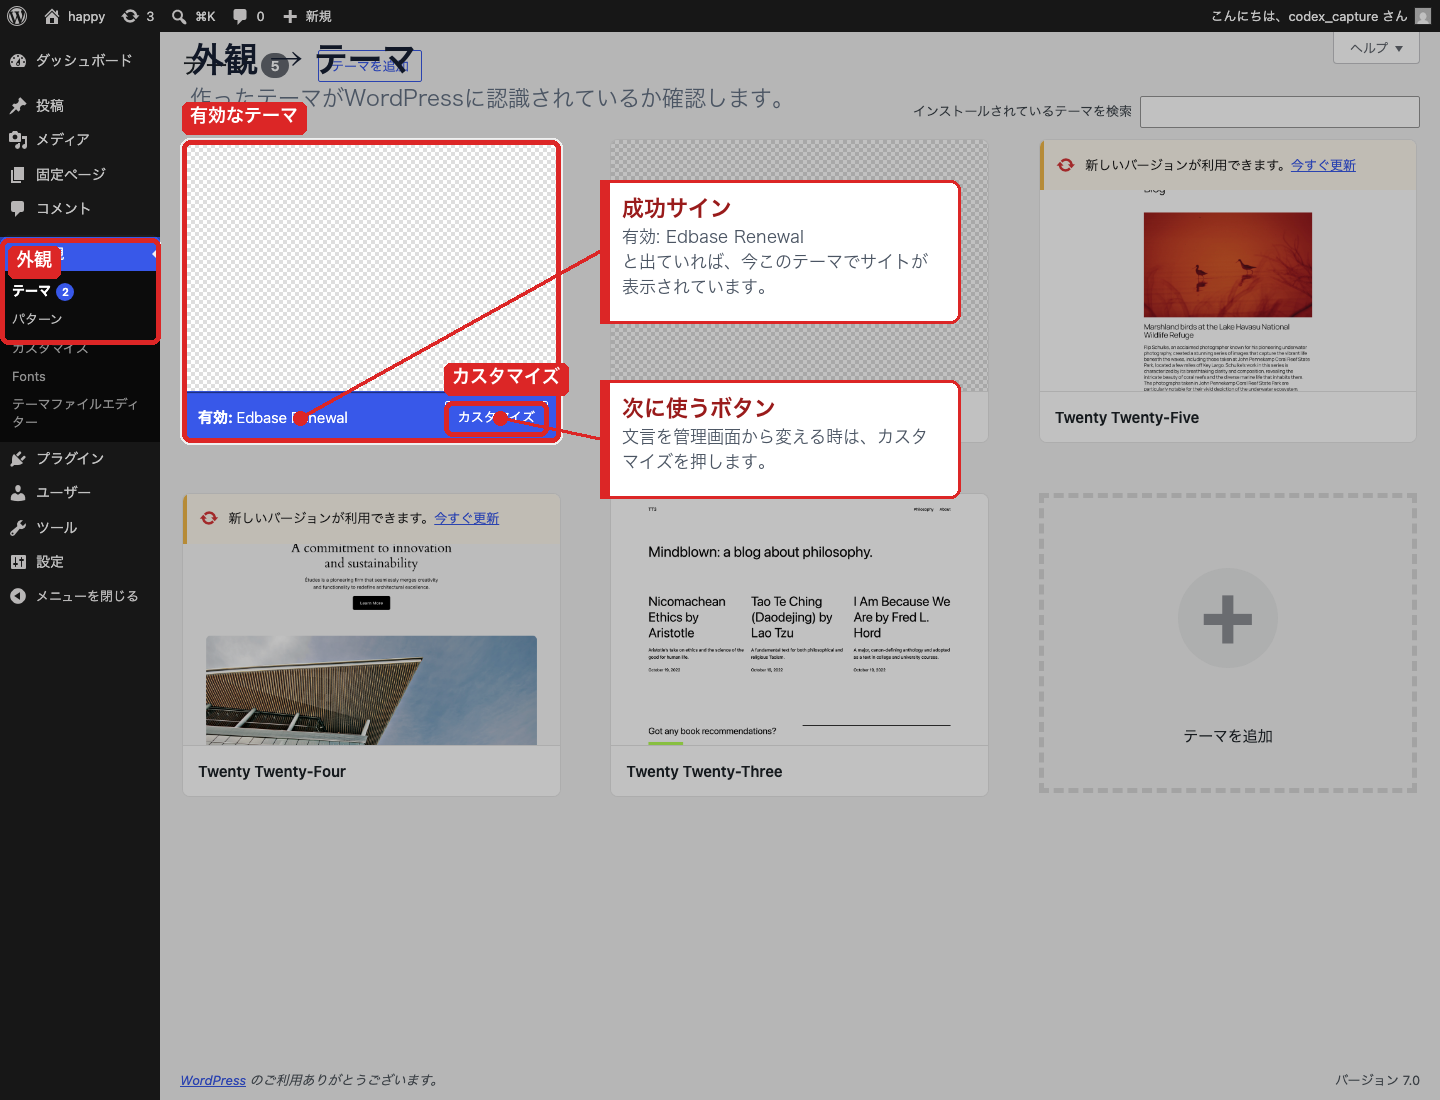Image resolution: width=1440 pixels, height=1100 pixels.
Task: Click the theme count badge 5
Action: [x=275, y=66]
